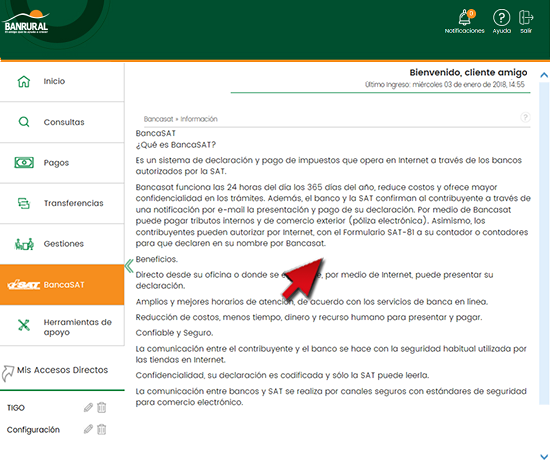Screen dimensions: 550x472
Task: Click the Transferencias arrows icon
Action: pyautogui.click(x=24, y=203)
